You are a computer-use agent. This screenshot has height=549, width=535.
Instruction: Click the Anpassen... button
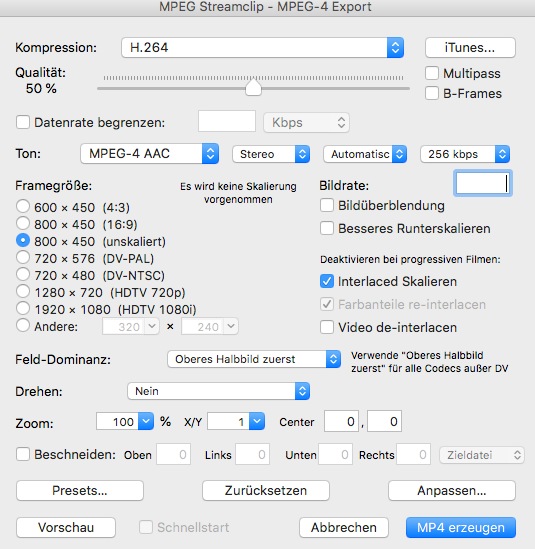coord(452,491)
